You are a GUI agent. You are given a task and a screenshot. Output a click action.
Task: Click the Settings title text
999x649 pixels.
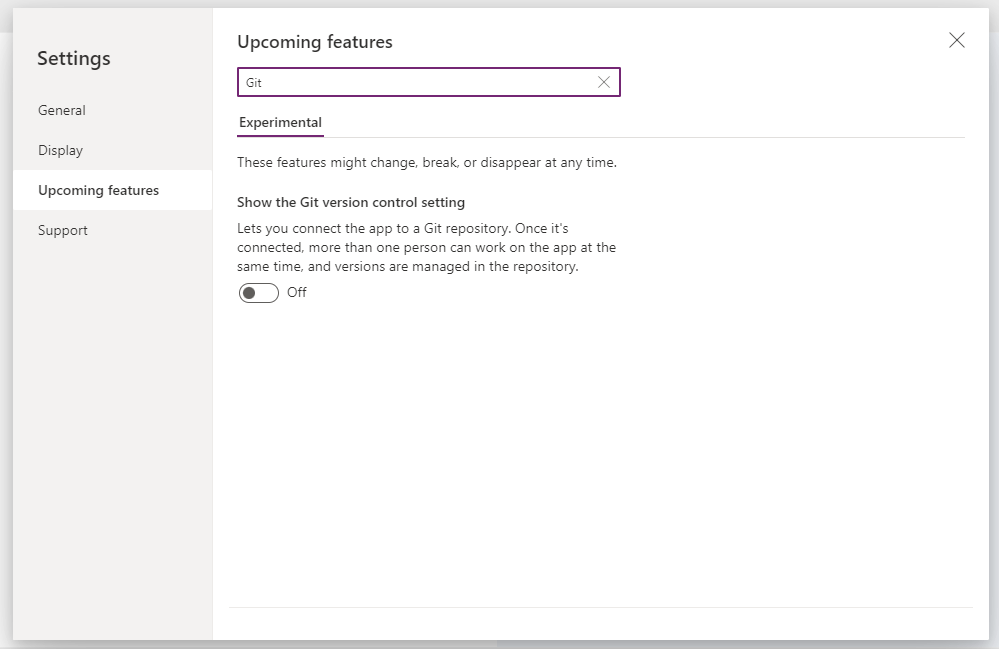74,59
